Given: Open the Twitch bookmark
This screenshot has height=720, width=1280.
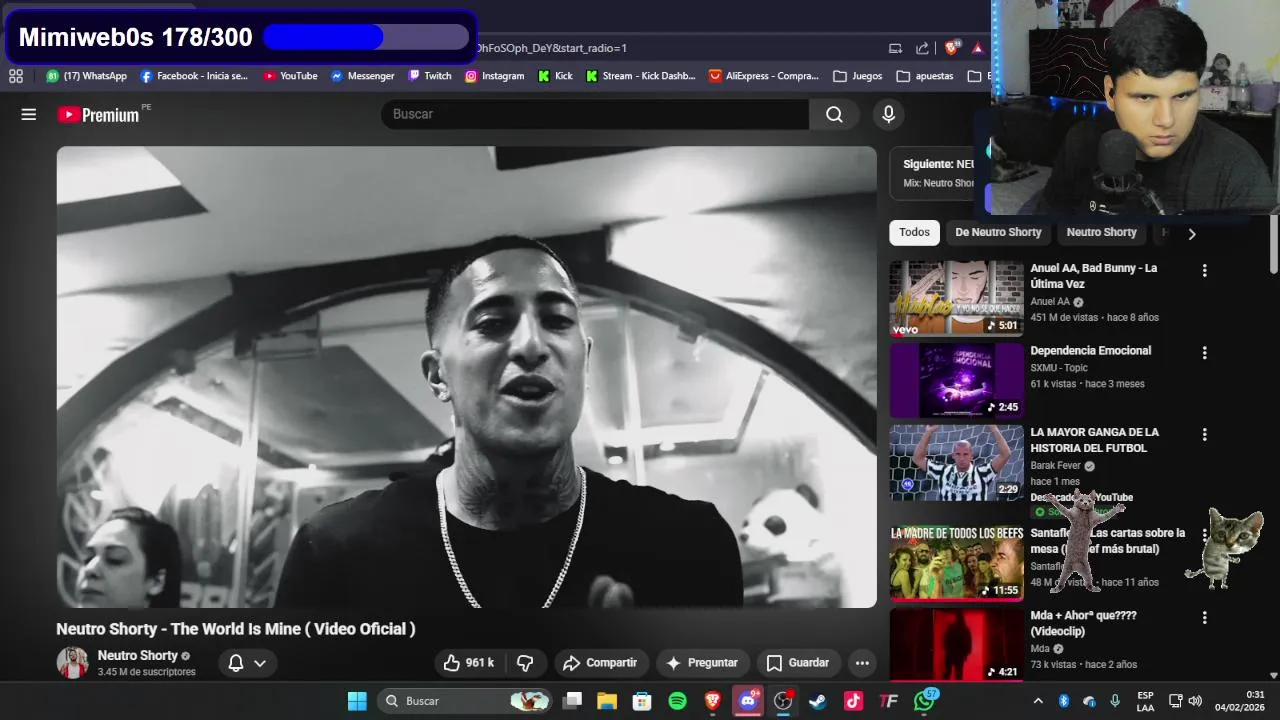Looking at the screenshot, I should tap(430, 76).
